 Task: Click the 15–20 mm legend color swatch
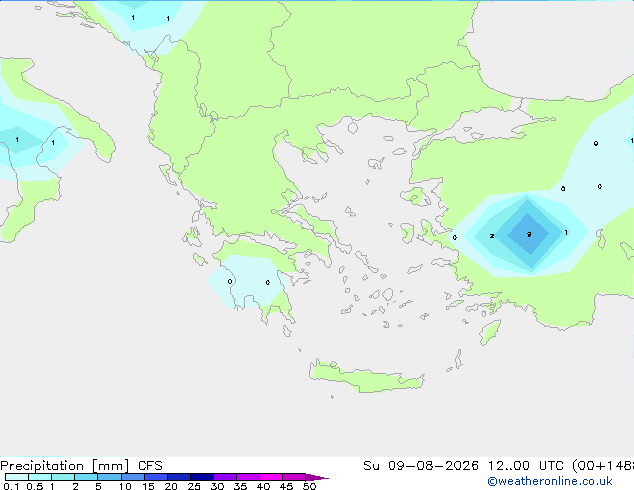pos(156,477)
